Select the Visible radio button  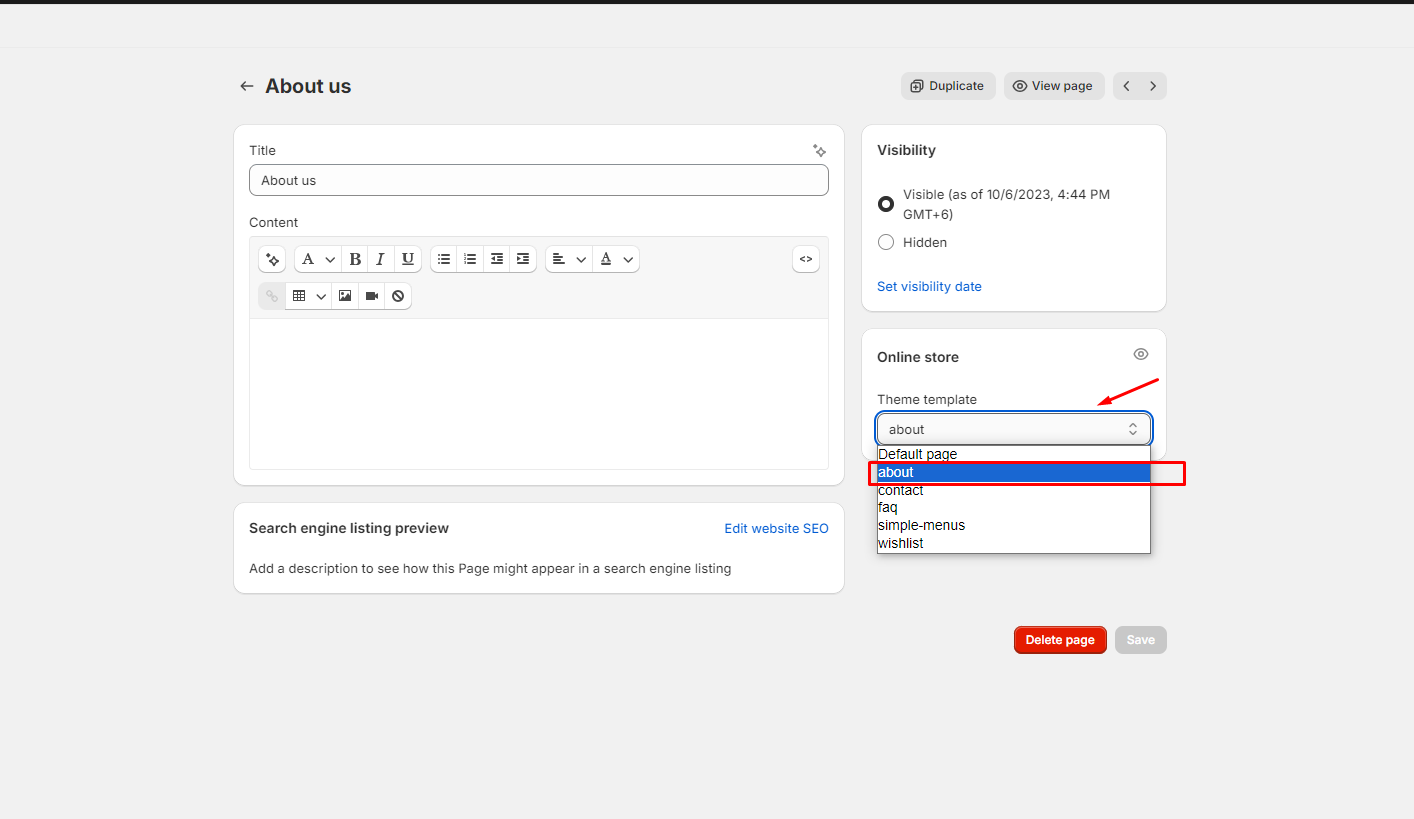(x=886, y=204)
